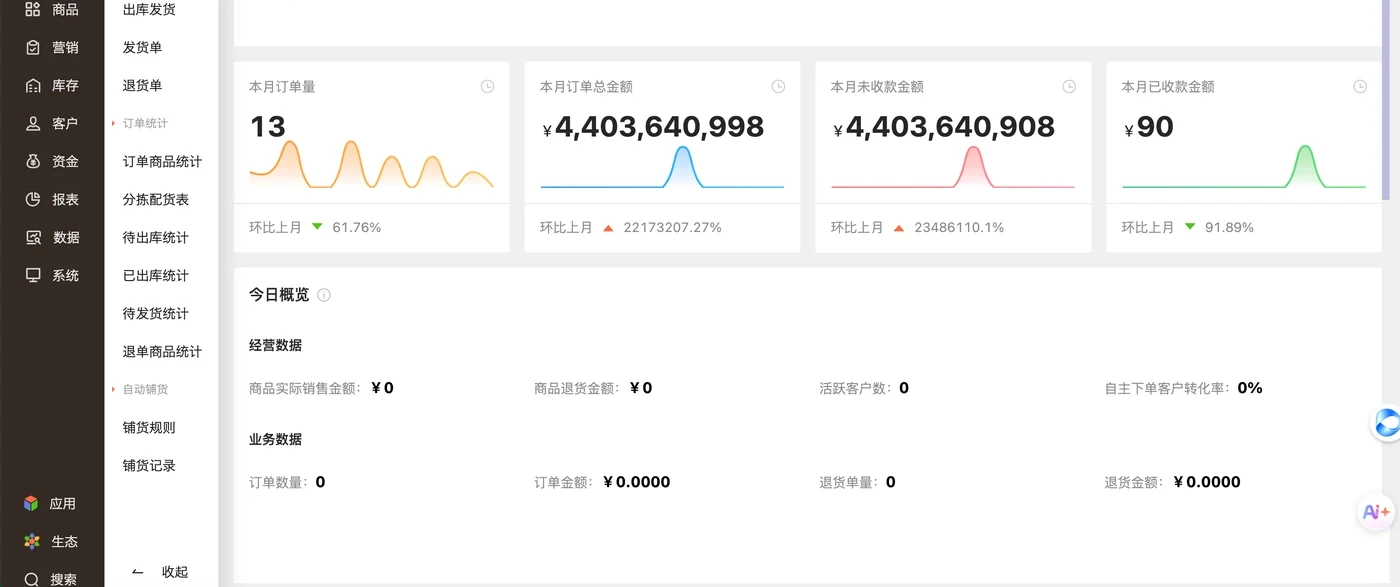Open 待发货统计 submenu item
The height and width of the screenshot is (587, 1400).
point(156,313)
